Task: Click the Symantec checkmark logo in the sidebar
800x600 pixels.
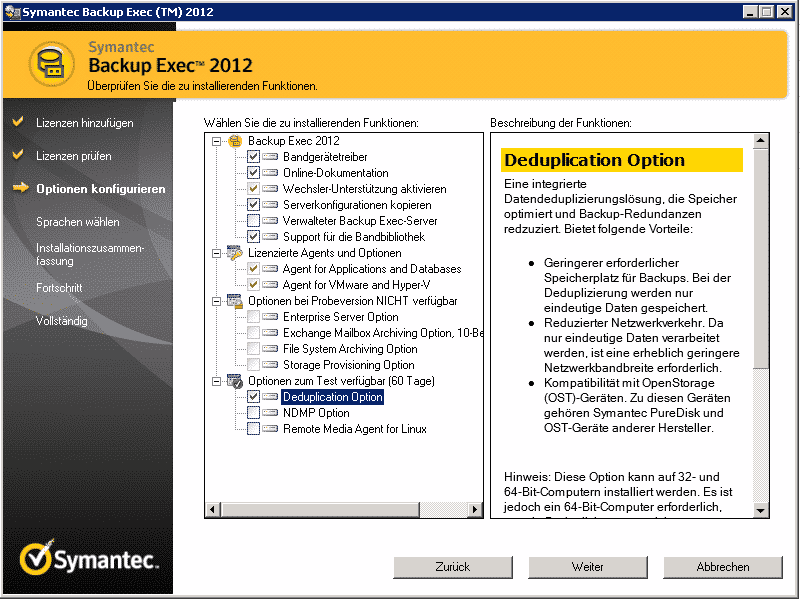Action: [36, 557]
